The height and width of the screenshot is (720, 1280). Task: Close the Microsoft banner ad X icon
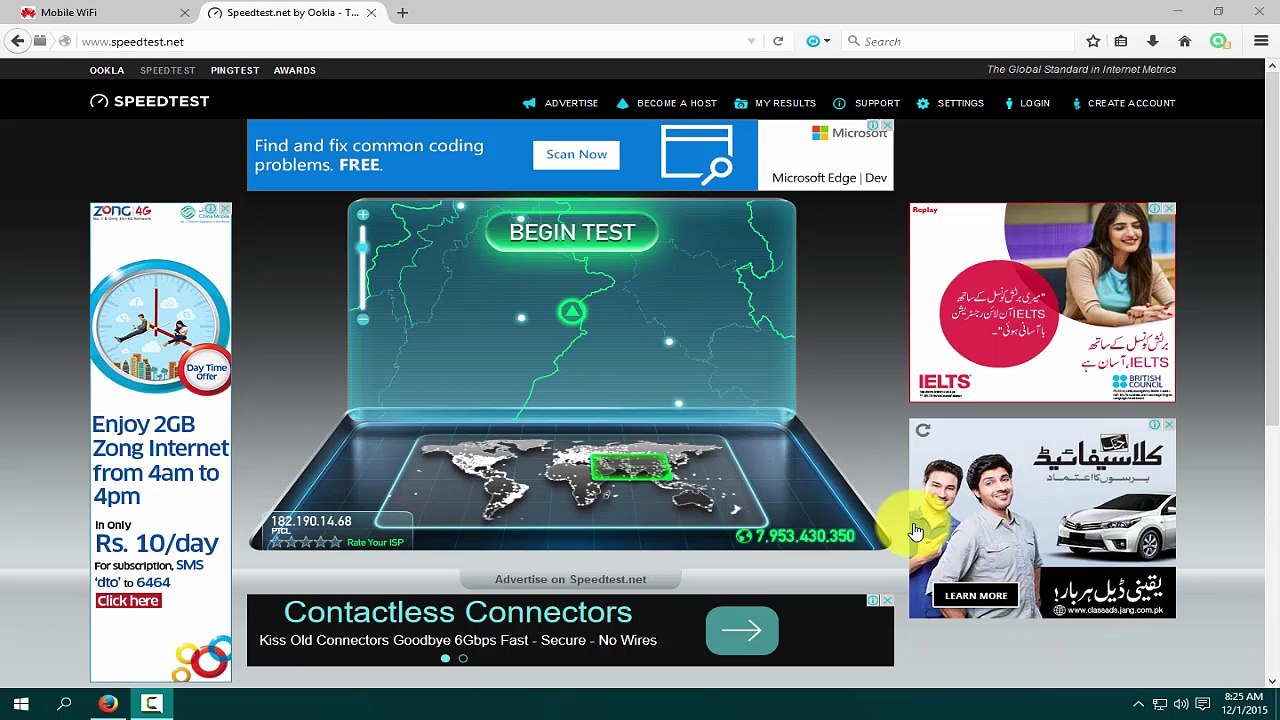886,126
